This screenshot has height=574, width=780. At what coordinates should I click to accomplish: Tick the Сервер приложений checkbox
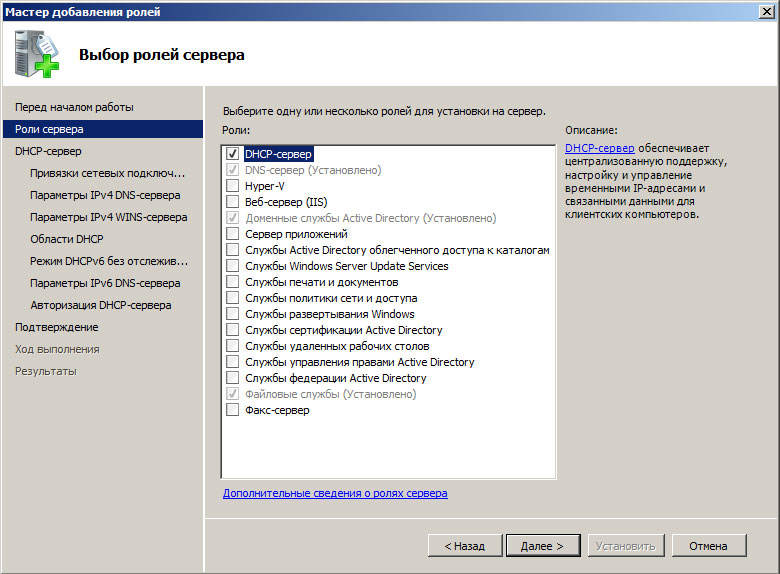click(232, 234)
